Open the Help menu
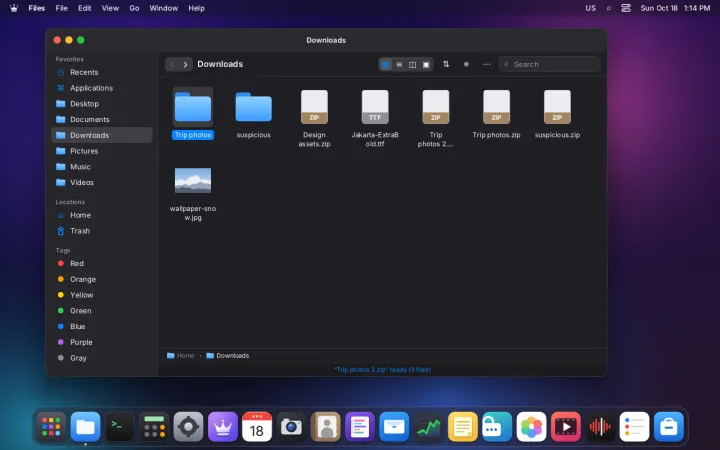 (197, 8)
